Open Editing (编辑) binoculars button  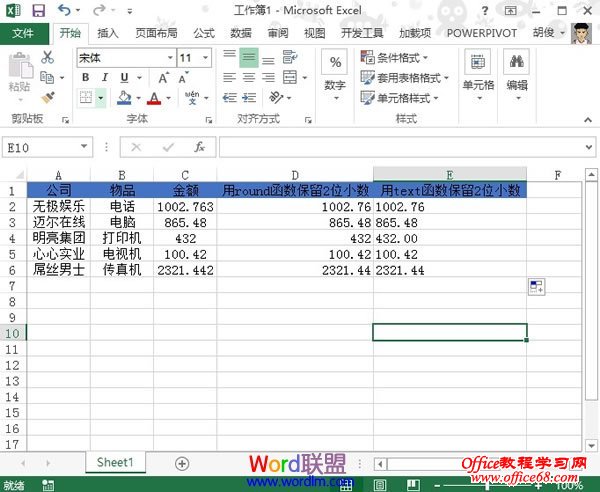(x=517, y=75)
